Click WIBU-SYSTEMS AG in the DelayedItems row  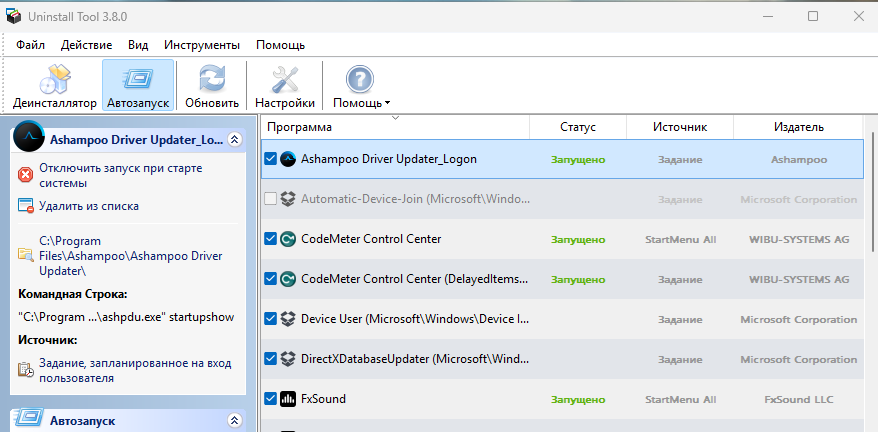pyautogui.click(x=799, y=279)
